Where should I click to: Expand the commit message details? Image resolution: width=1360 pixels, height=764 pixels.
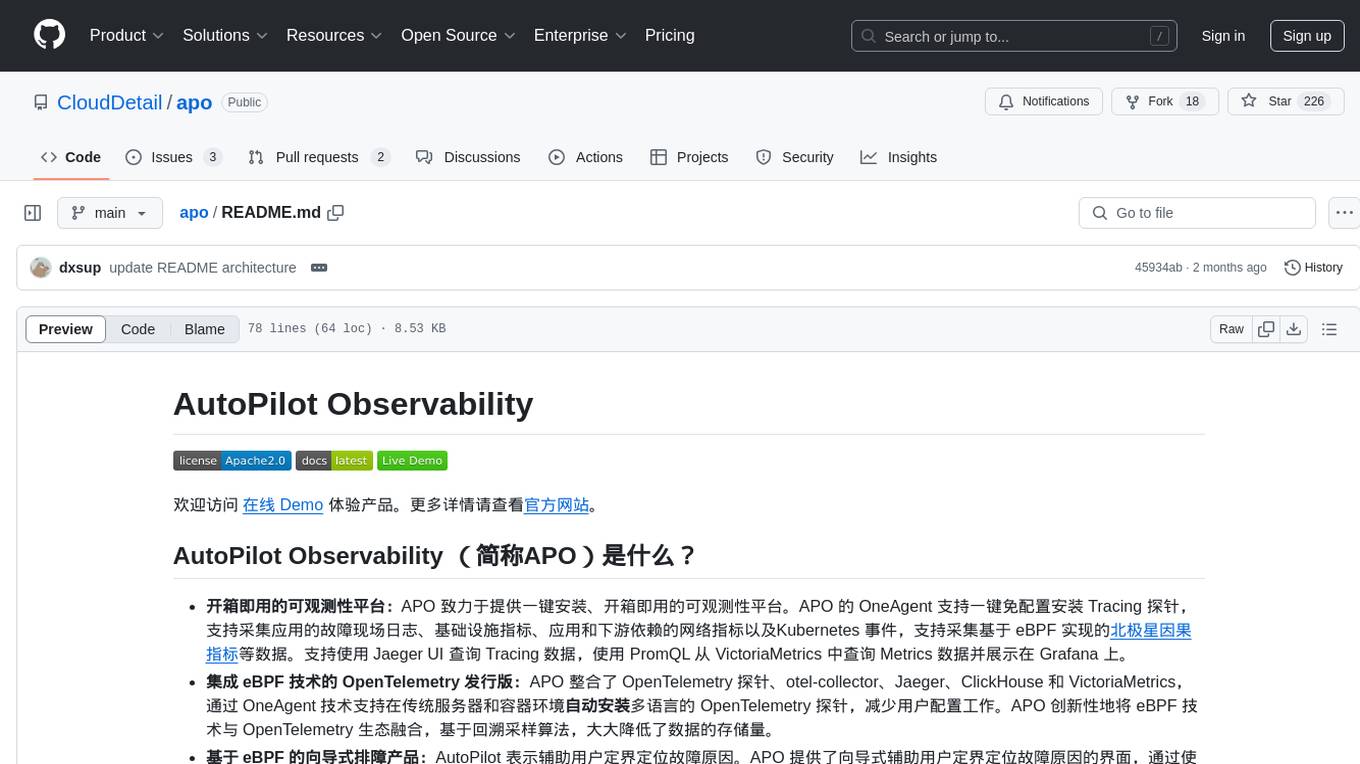(319, 268)
